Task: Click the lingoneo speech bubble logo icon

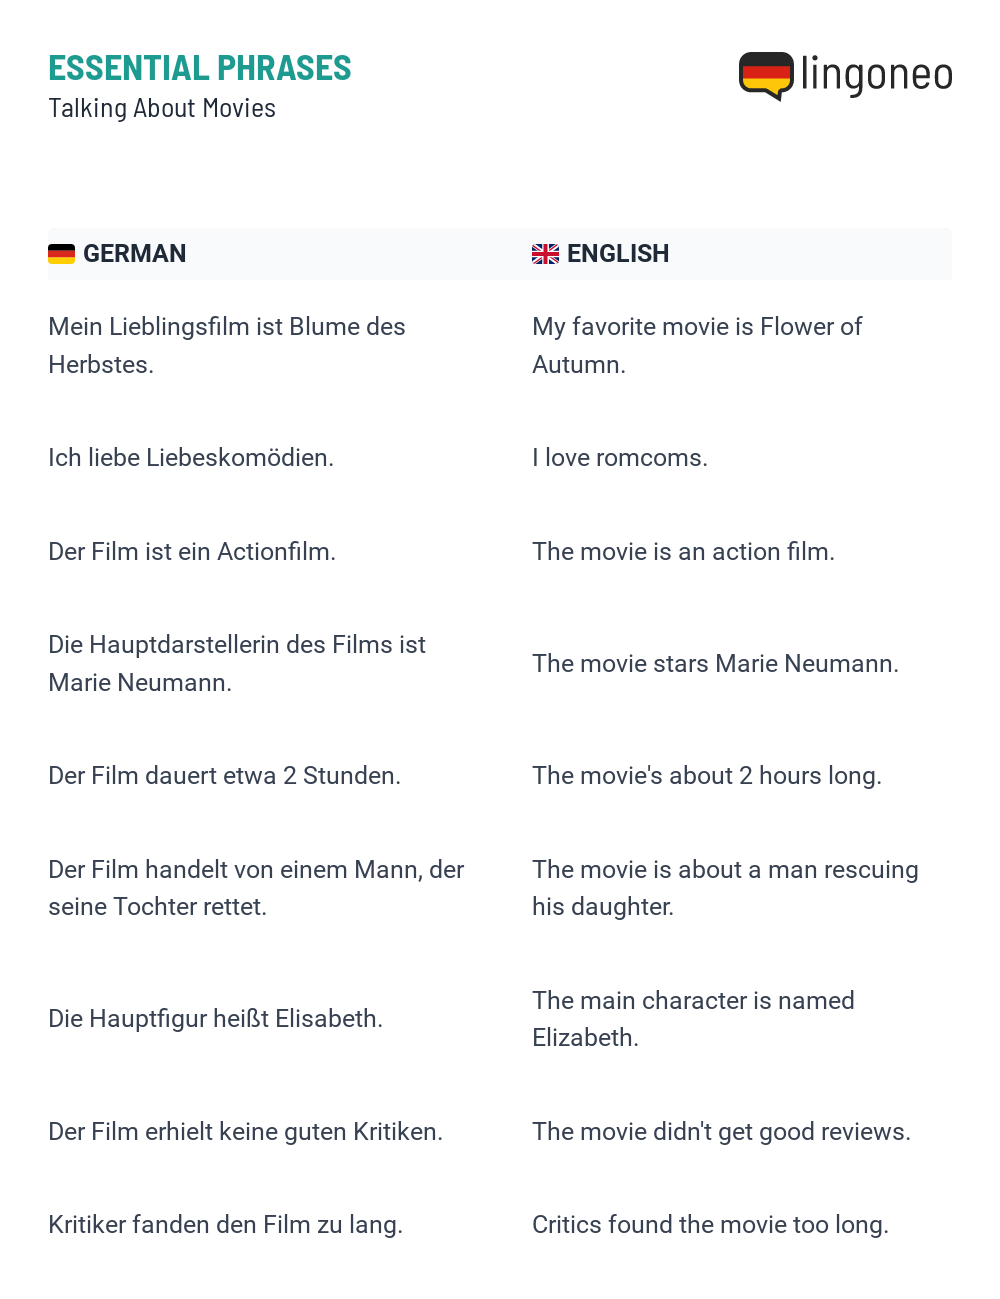Action: (x=766, y=76)
